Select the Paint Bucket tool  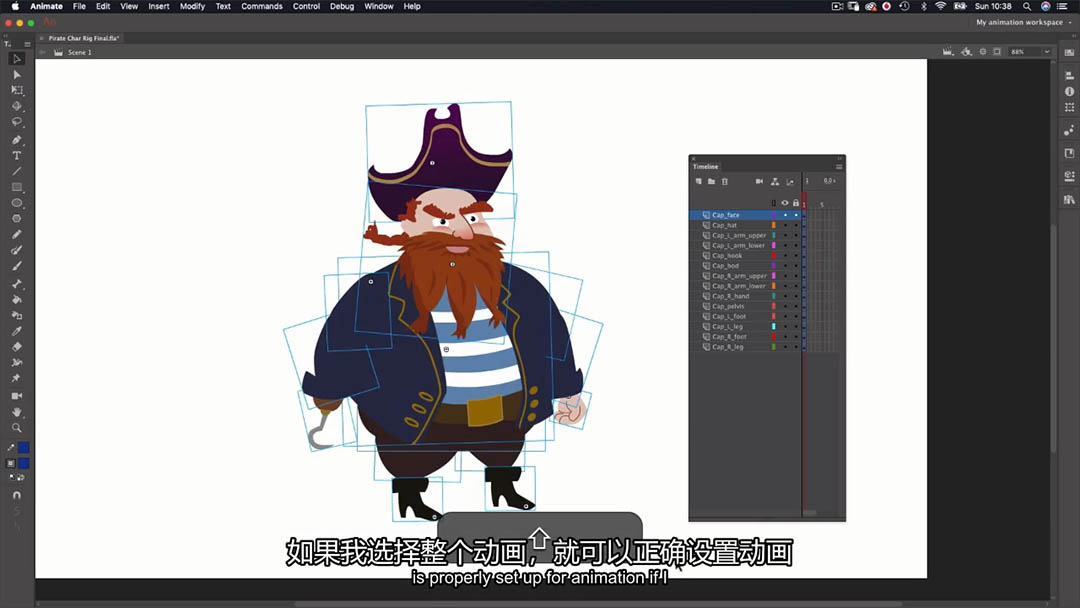[x=17, y=300]
